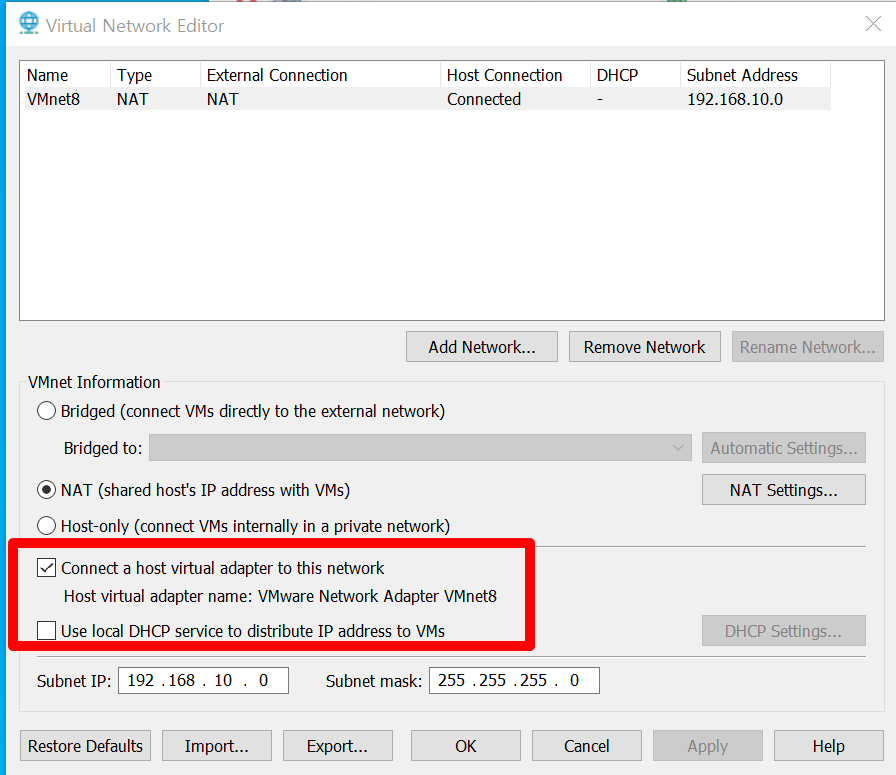Click Rename Network button

(x=807, y=347)
